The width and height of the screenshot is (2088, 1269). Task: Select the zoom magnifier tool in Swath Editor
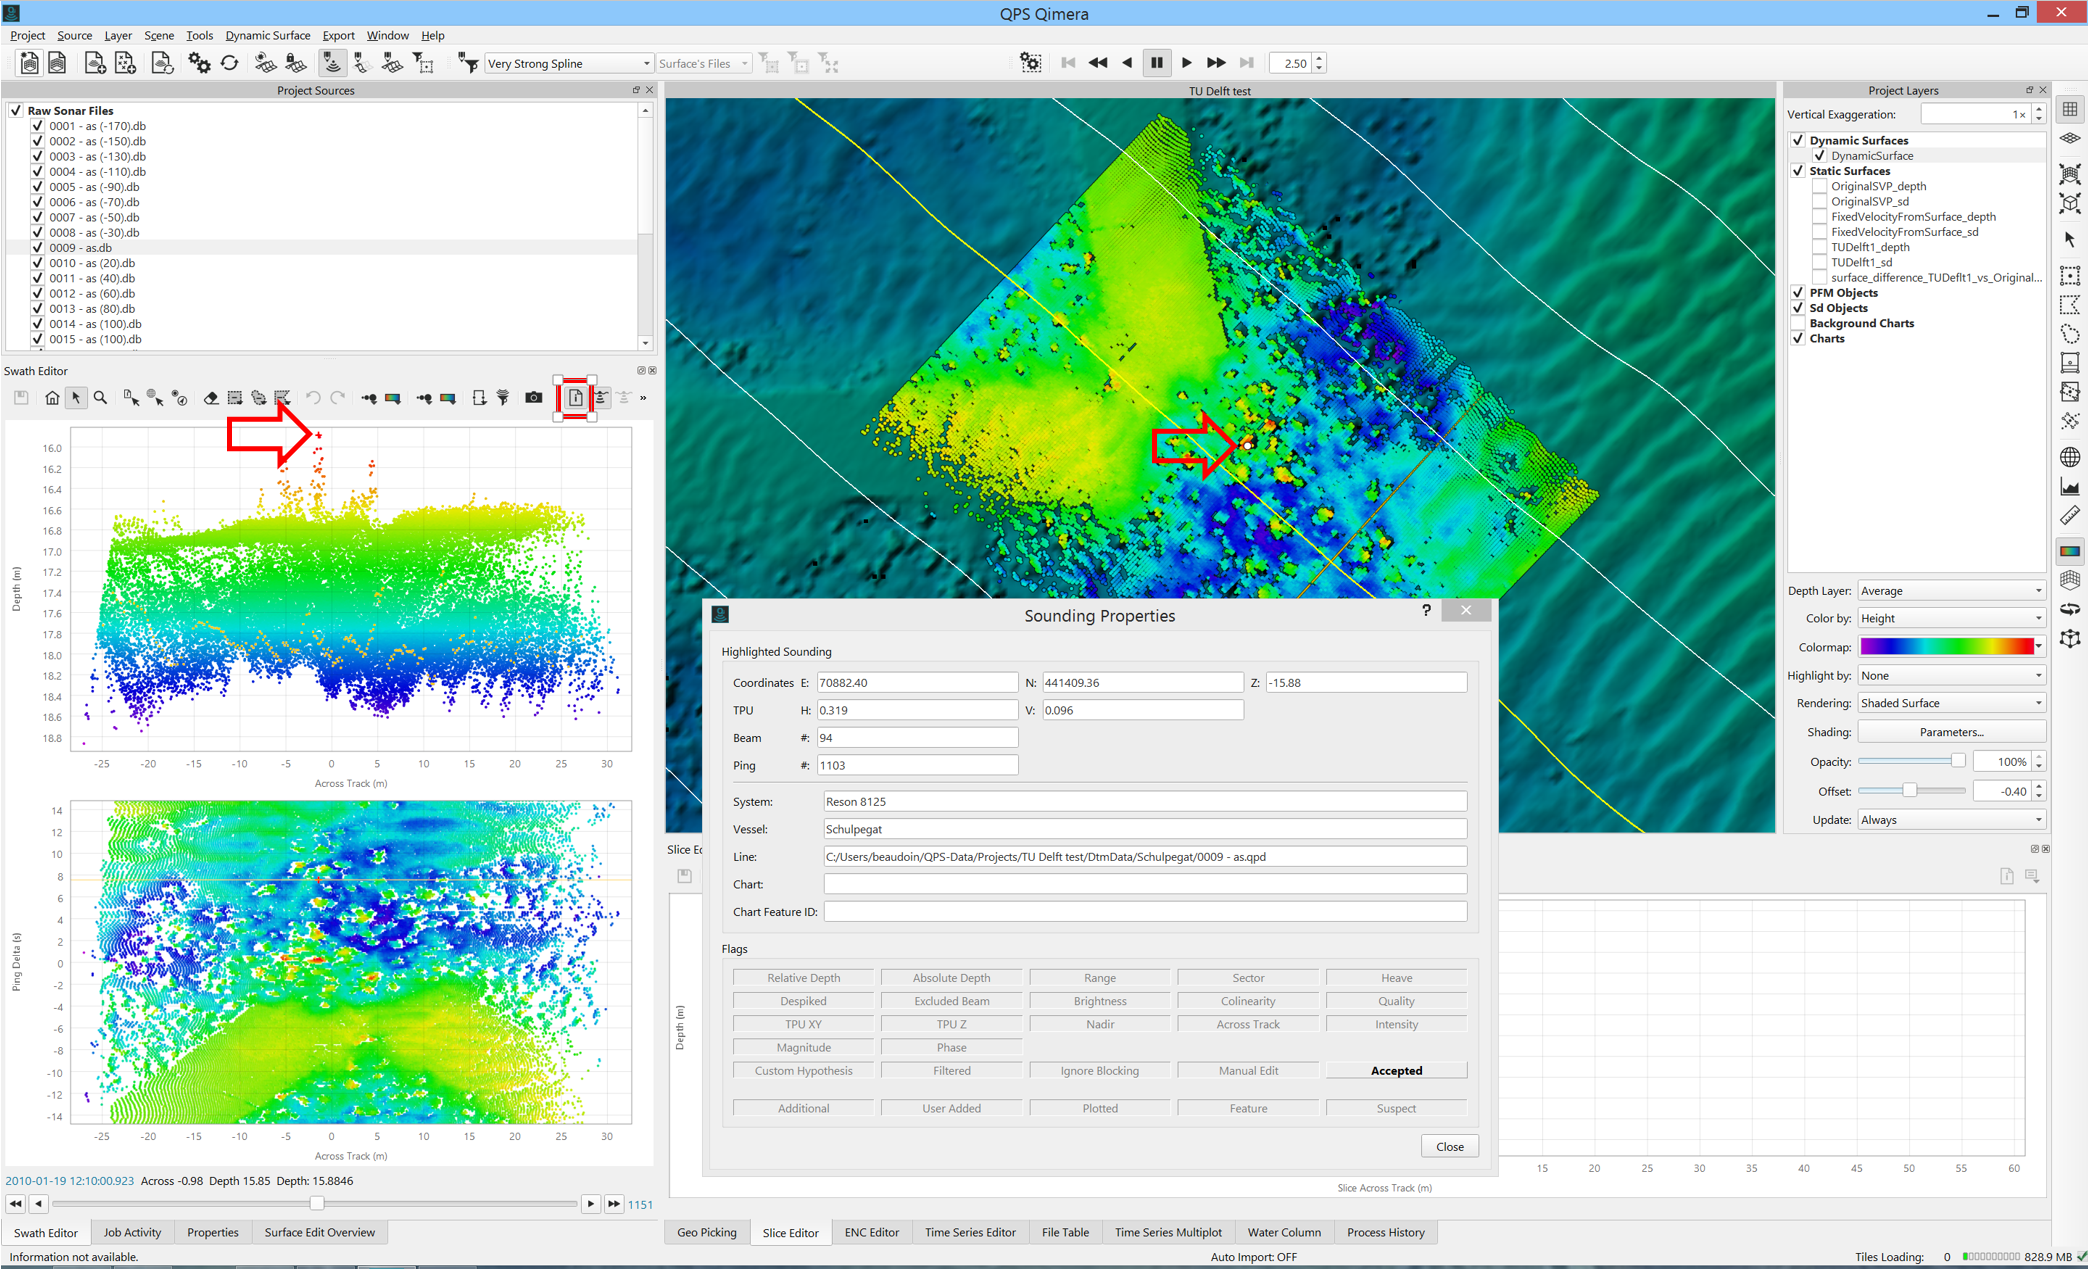pos(100,398)
